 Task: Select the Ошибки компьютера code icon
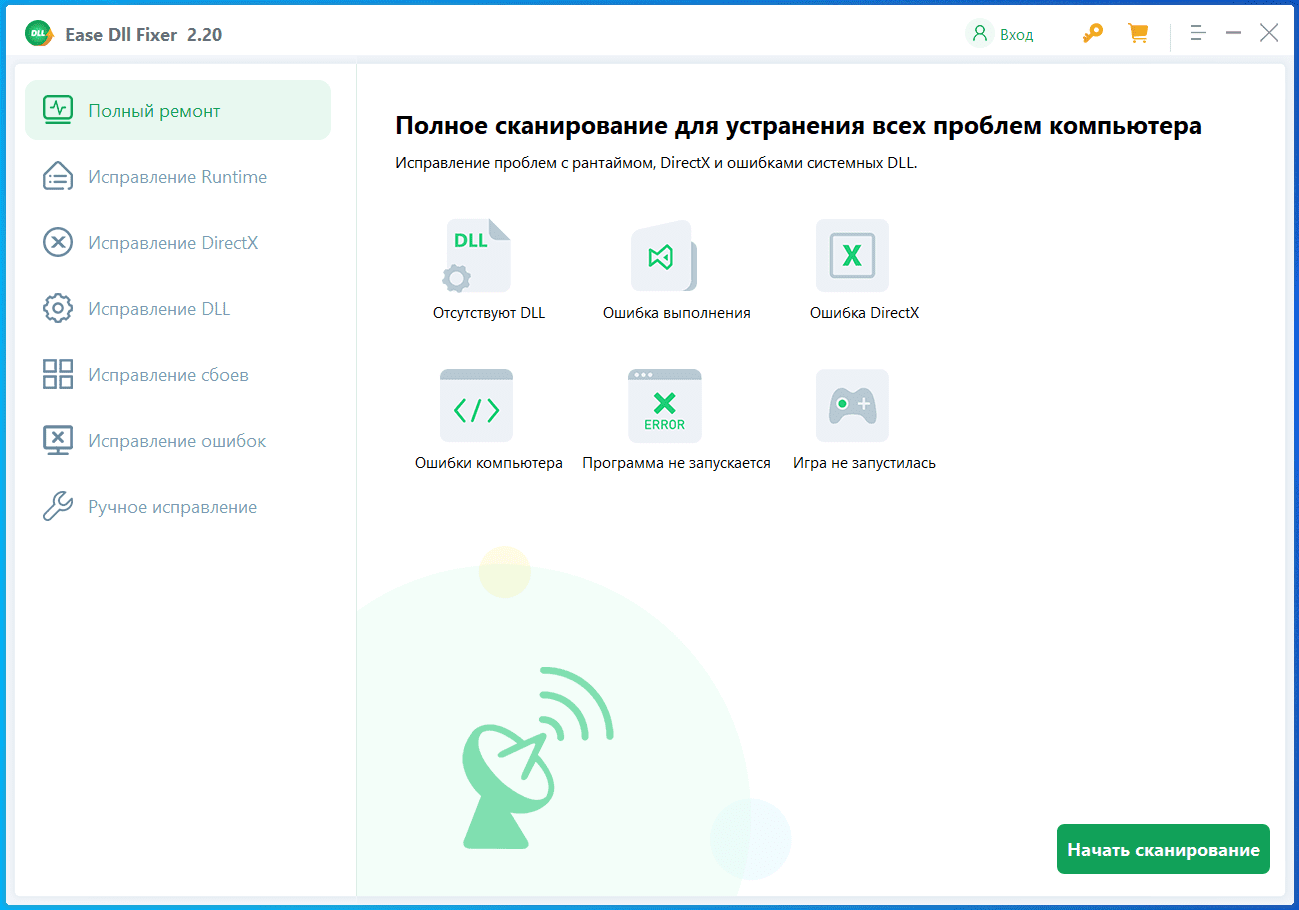[477, 406]
